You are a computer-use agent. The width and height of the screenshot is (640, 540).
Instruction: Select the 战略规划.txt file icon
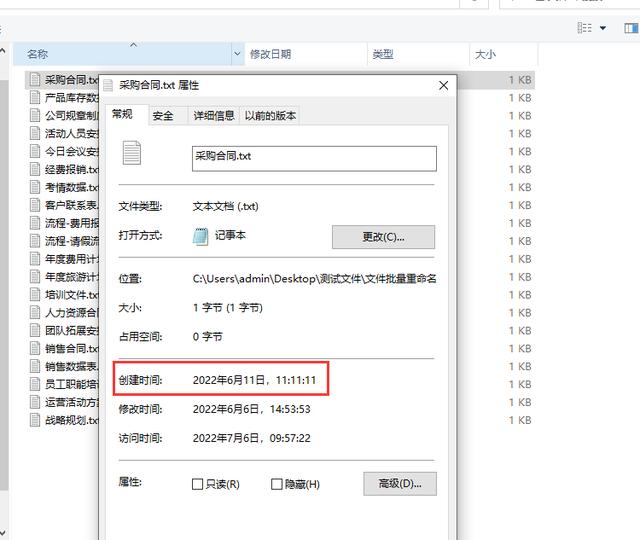(x=35, y=420)
